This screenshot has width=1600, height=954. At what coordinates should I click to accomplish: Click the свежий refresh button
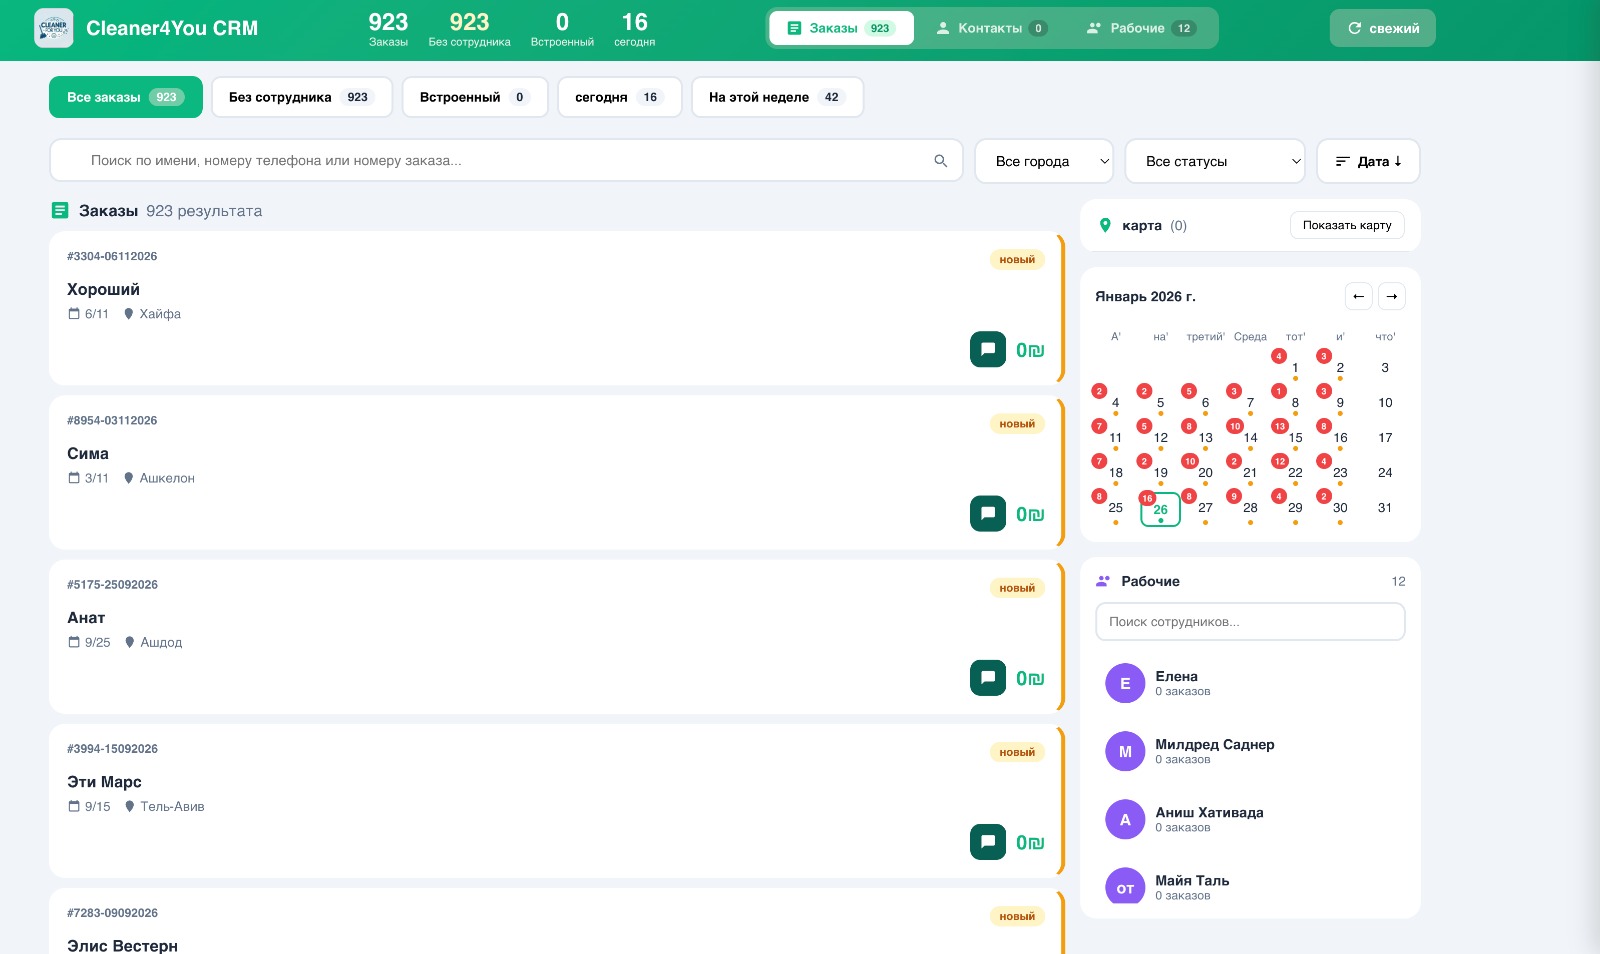[x=1382, y=28]
